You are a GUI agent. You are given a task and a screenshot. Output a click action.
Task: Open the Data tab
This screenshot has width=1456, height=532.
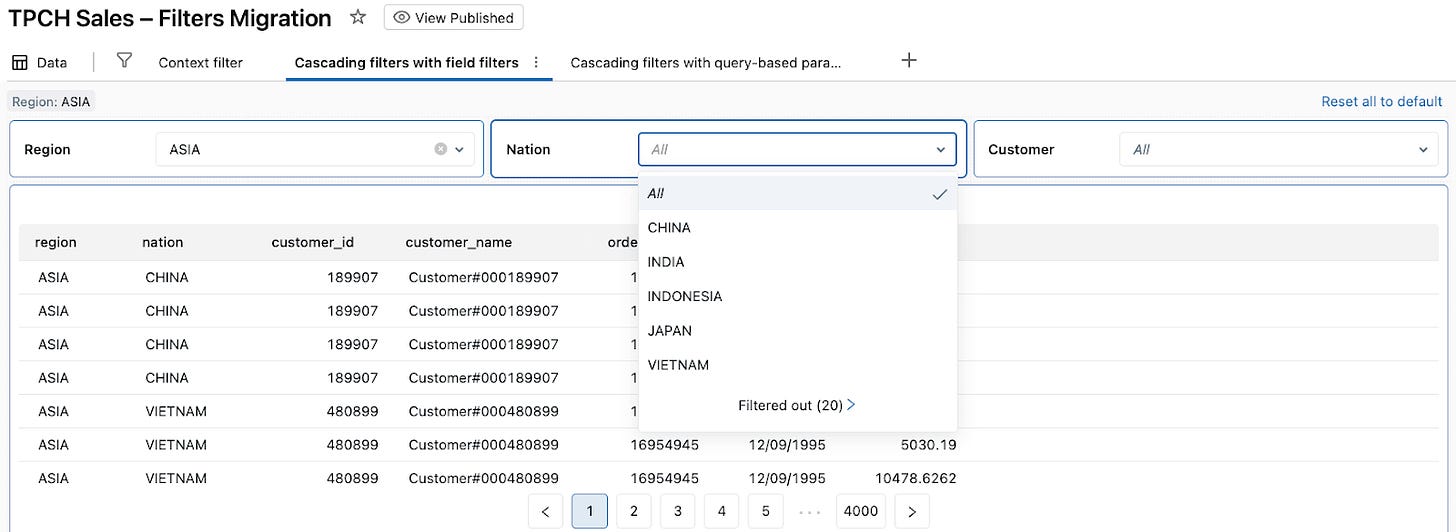click(40, 62)
